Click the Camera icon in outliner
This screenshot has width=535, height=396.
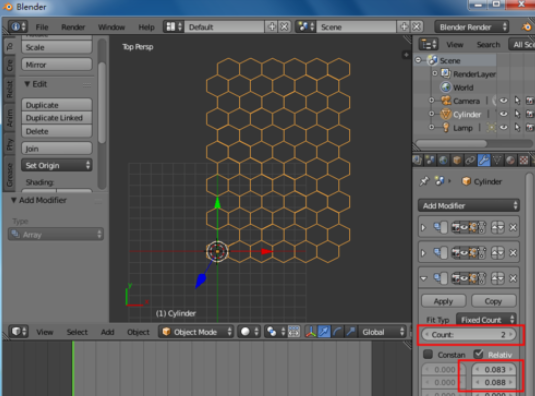pyautogui.click(x=446, y=101)
